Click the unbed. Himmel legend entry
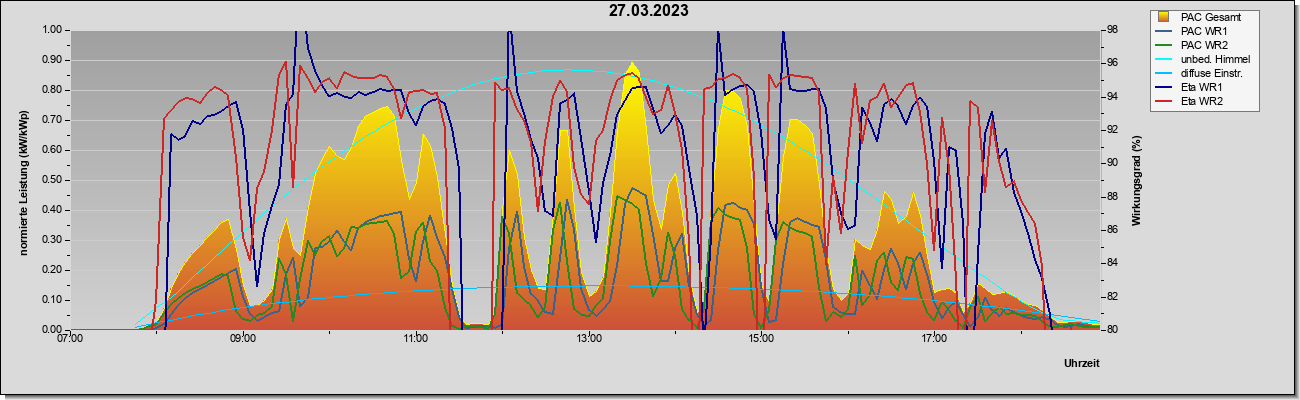The image size is (1300, 400). 1201,59
